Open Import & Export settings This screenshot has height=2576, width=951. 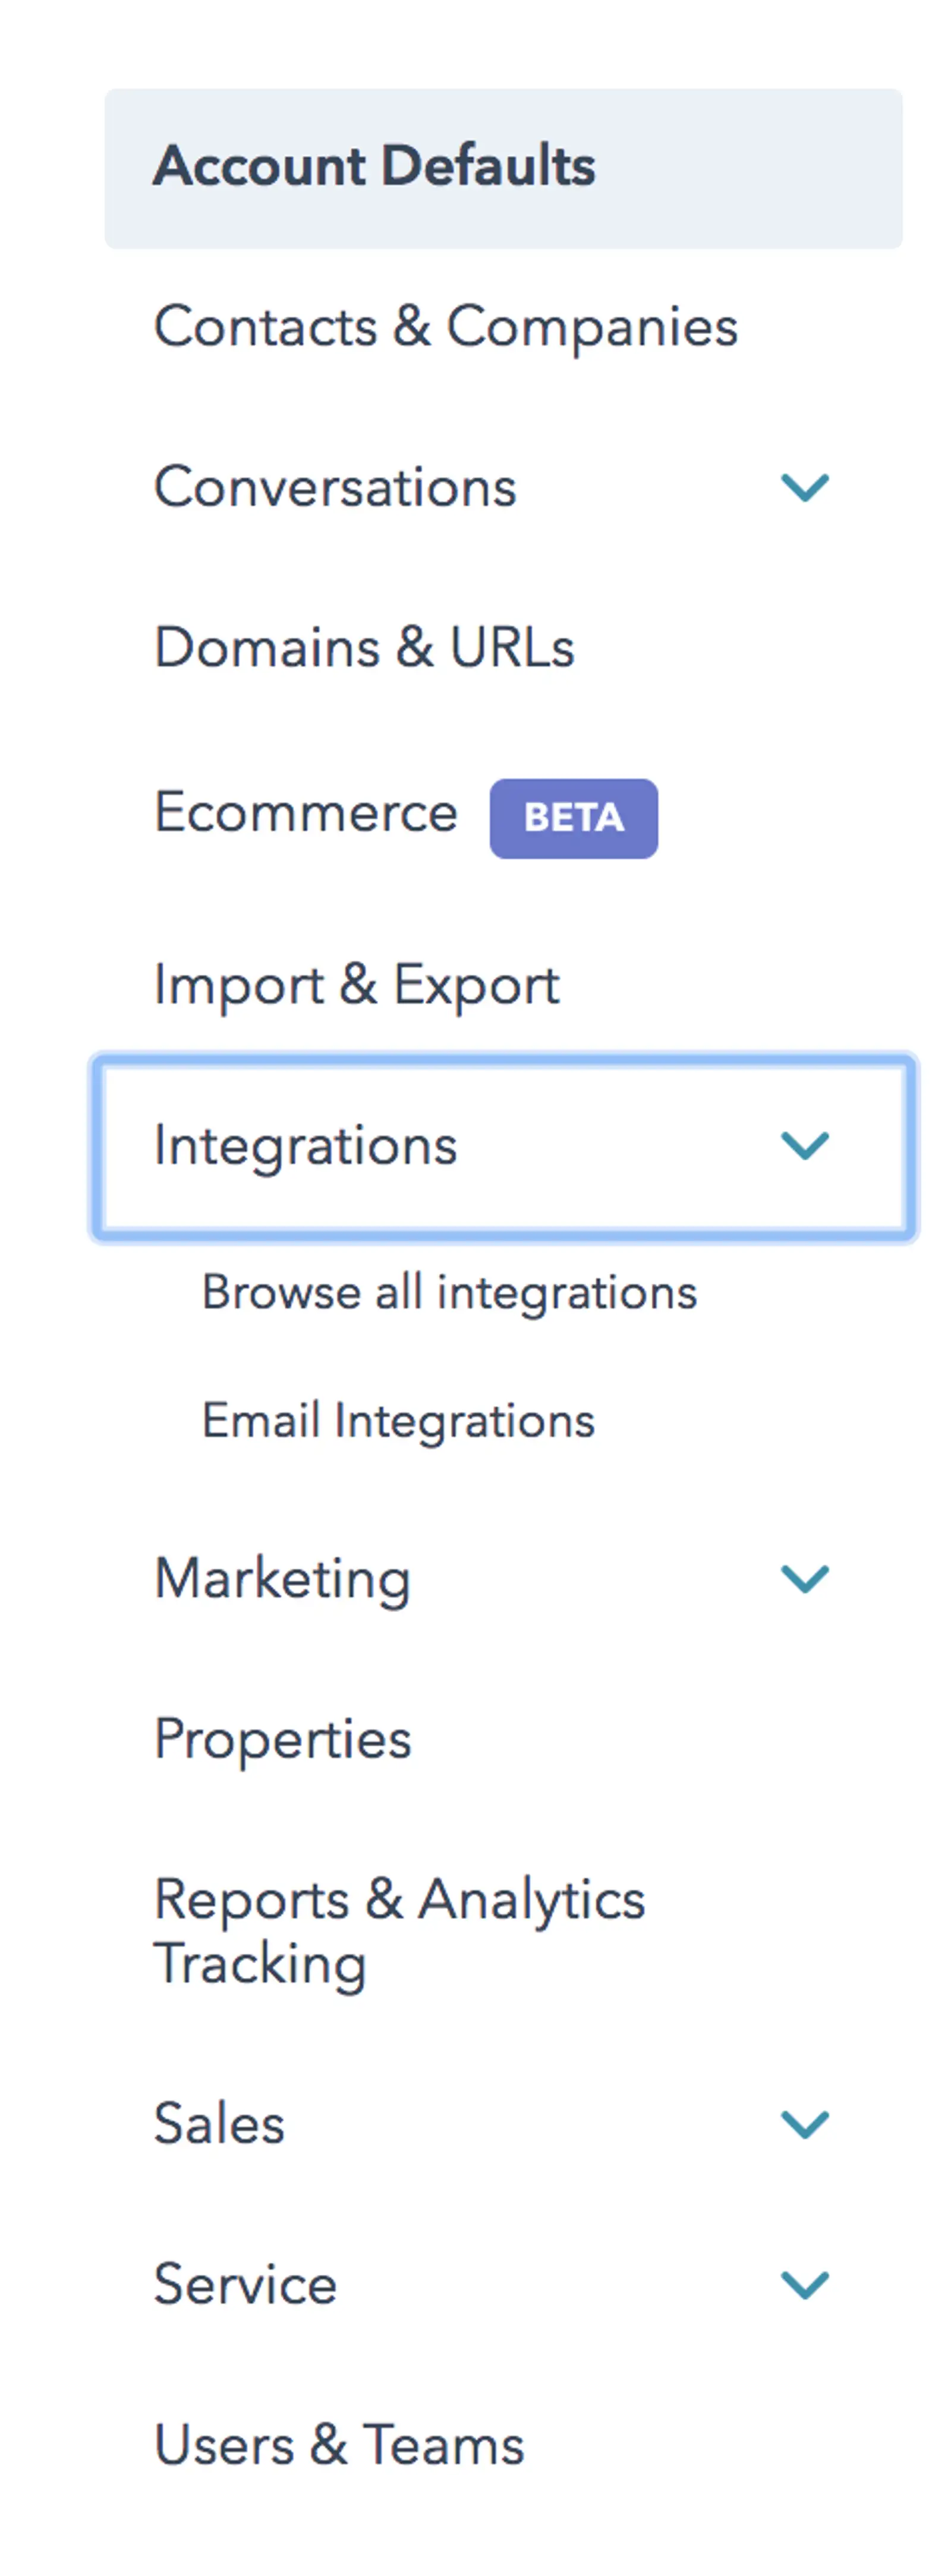[357, 986]
